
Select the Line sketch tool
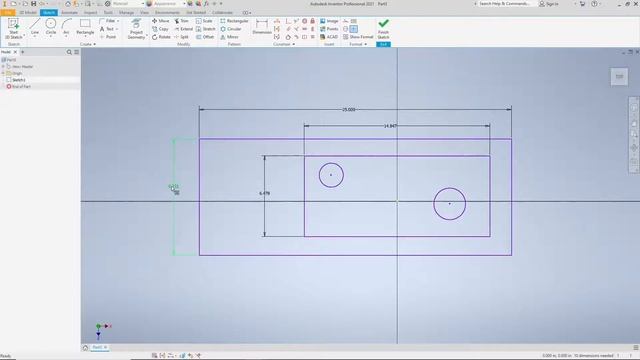coord(35,27)
